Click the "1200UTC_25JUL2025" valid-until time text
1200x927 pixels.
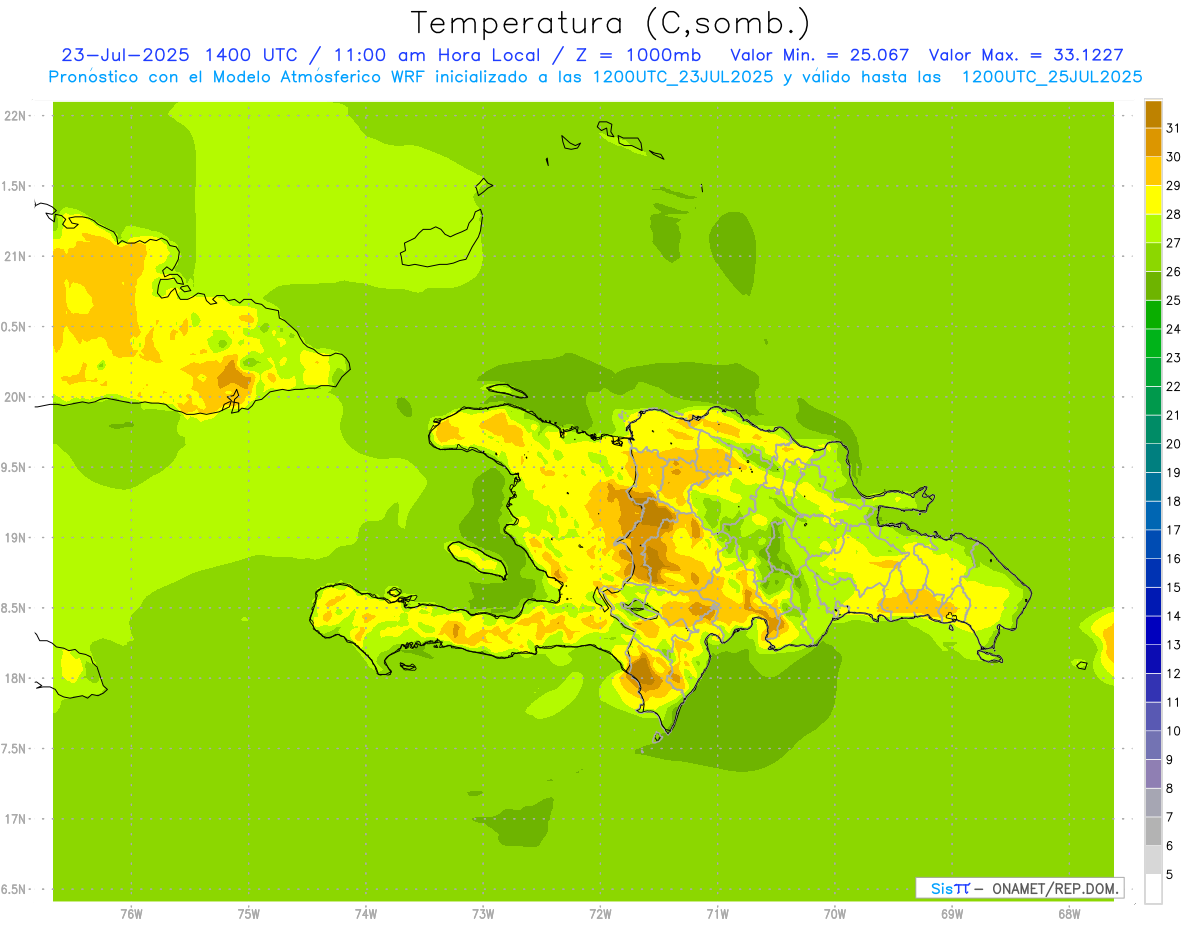tap(1051, 77)
